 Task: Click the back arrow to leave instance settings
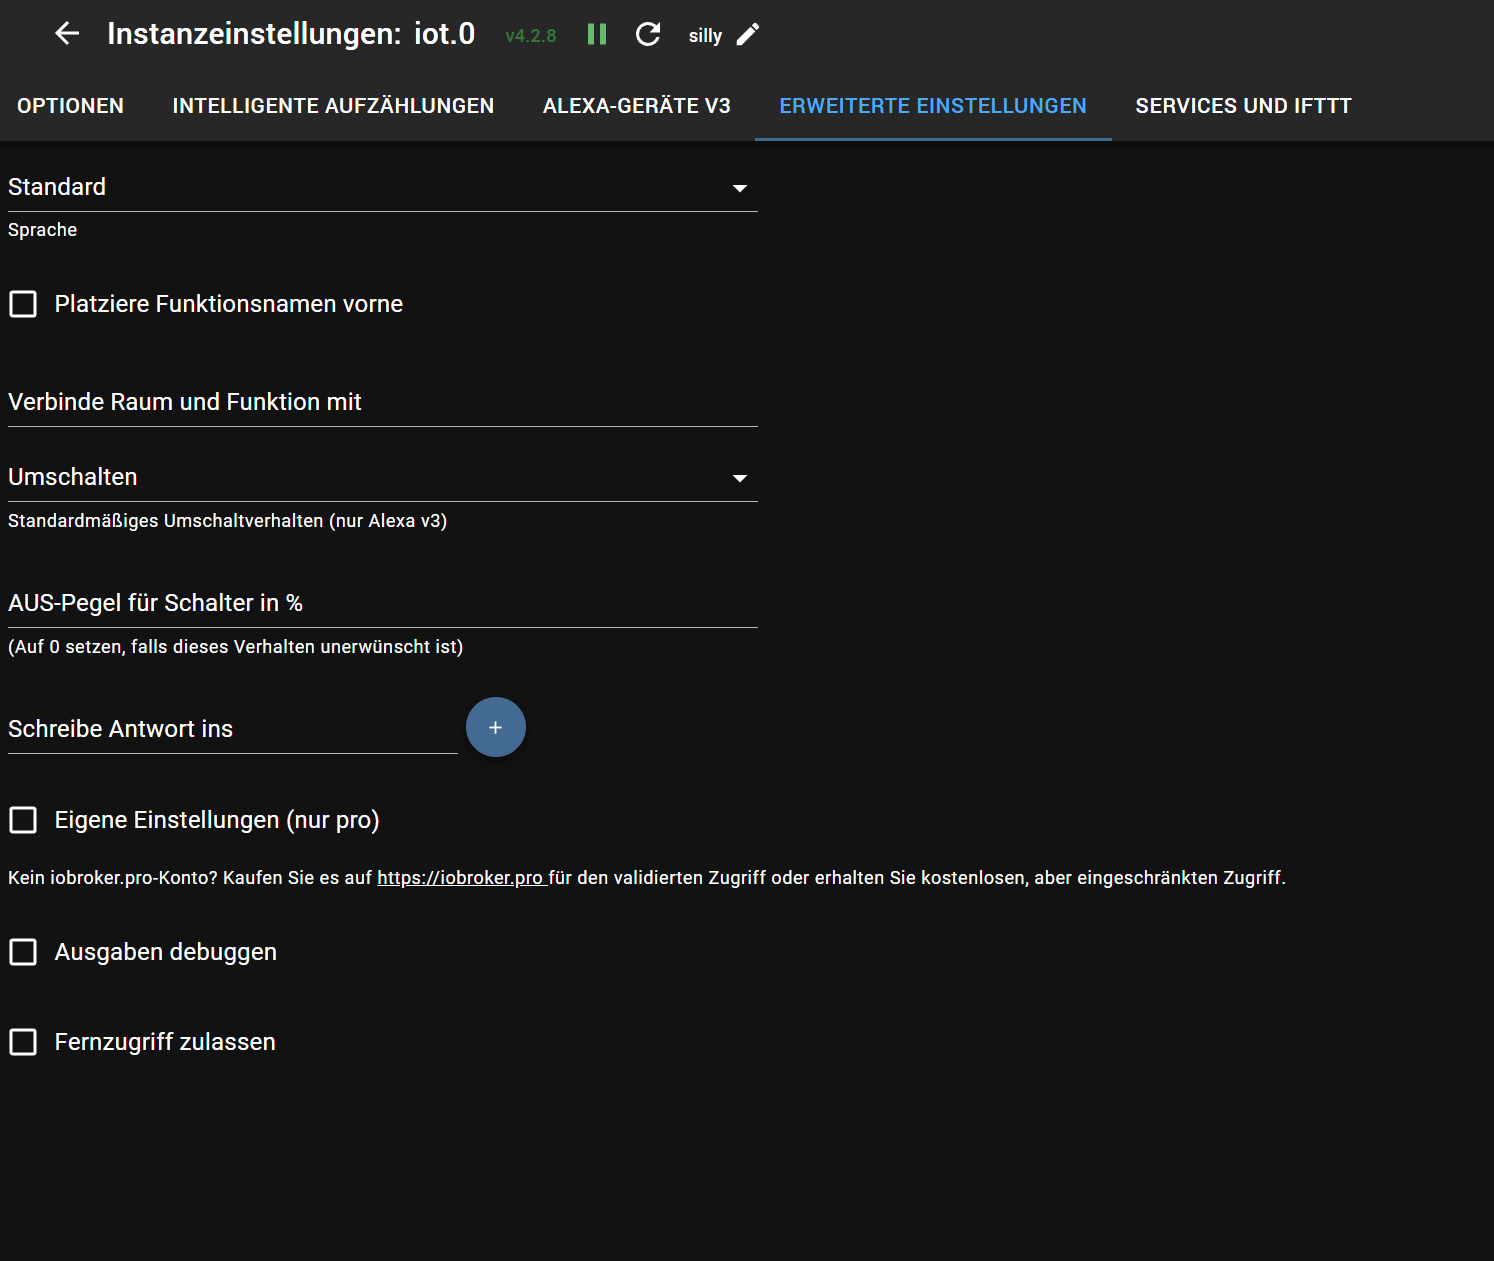67,33
